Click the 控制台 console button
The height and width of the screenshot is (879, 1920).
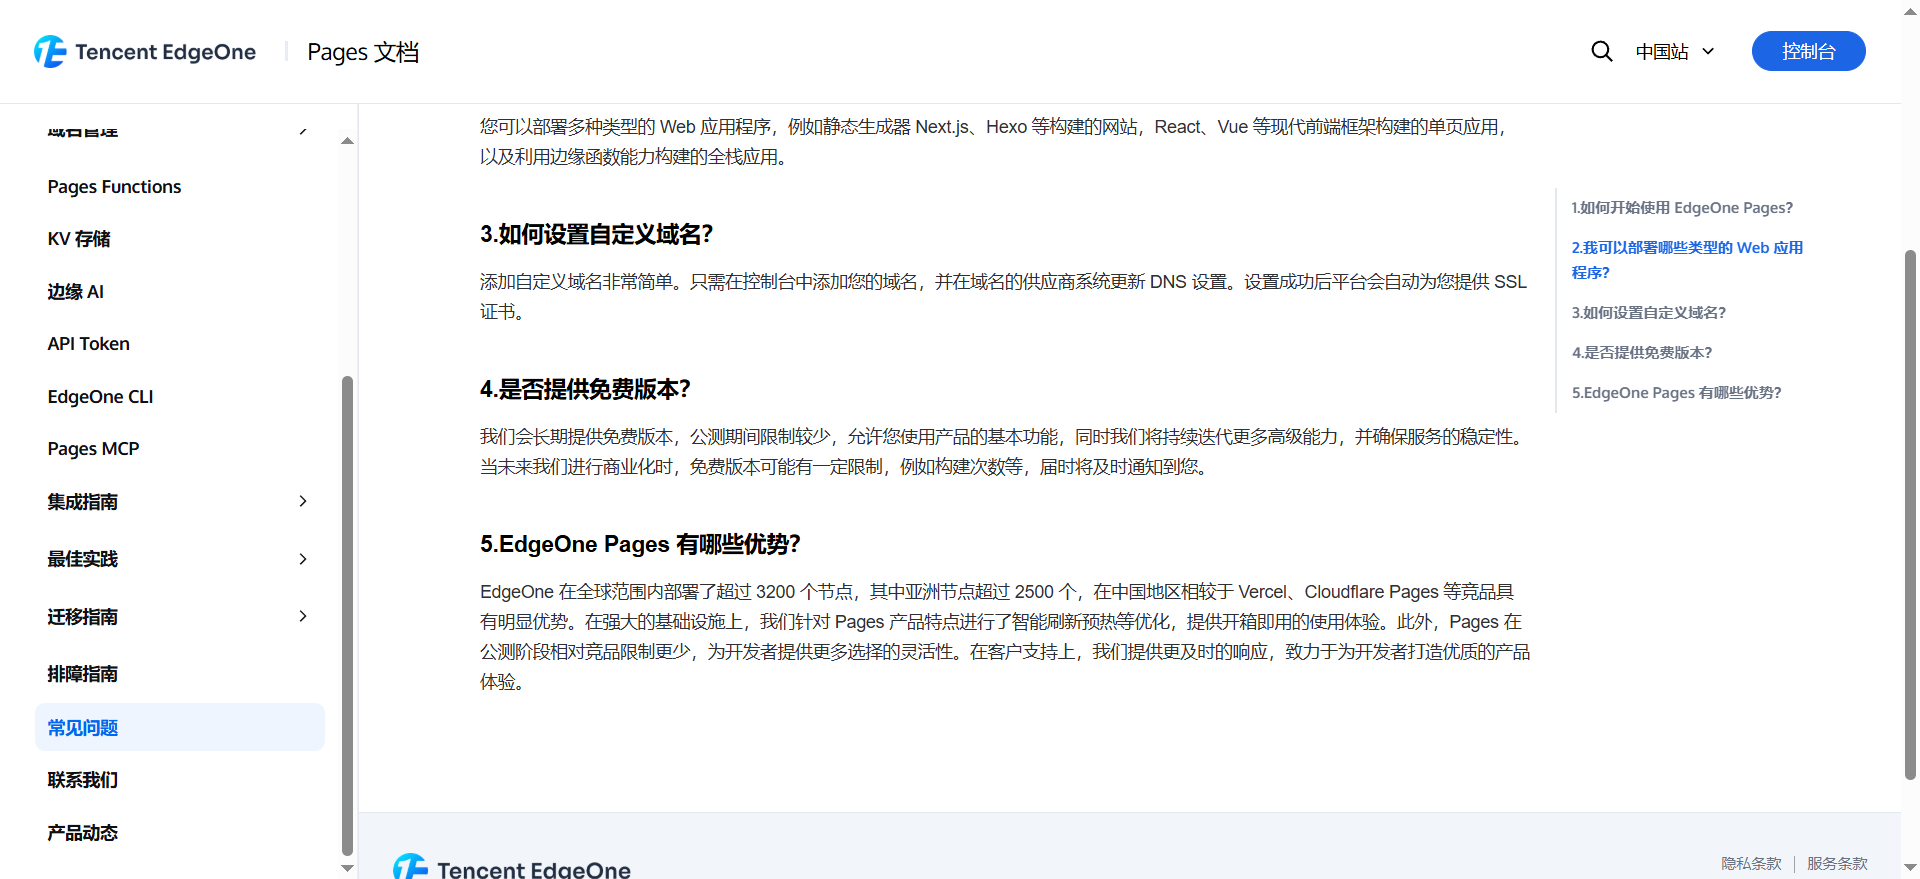[x=1808, y=51]
